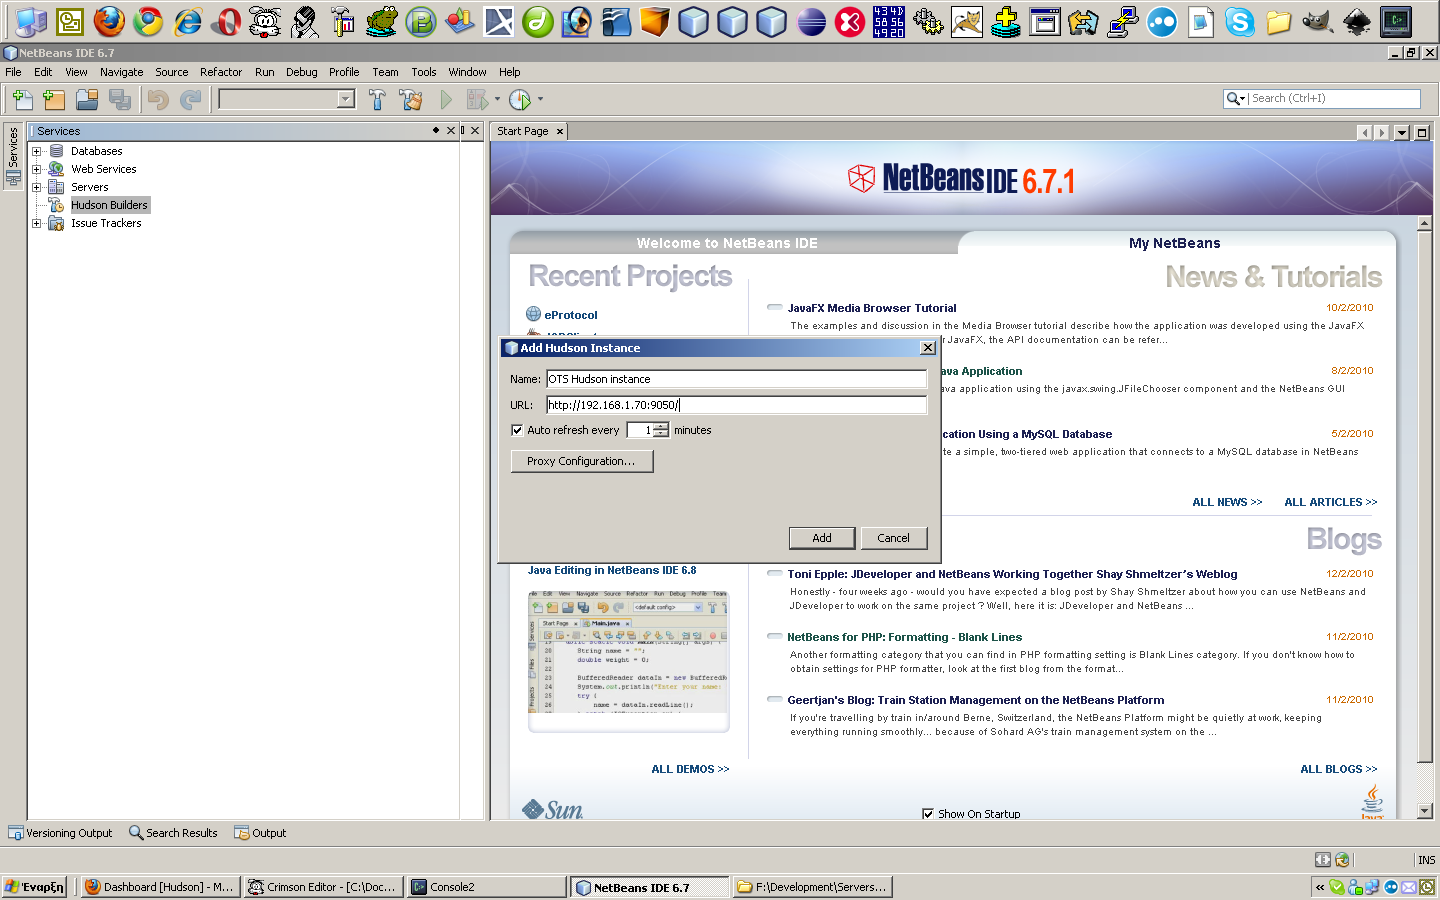Open the ALL ARTICLES link

(x=1331, y=502)
